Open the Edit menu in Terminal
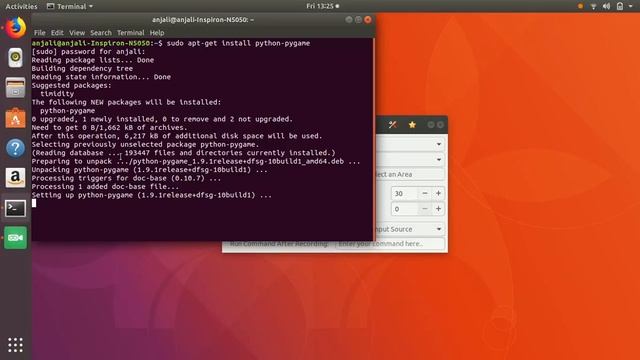Screen dimensions: 640x360 [57, 33]
